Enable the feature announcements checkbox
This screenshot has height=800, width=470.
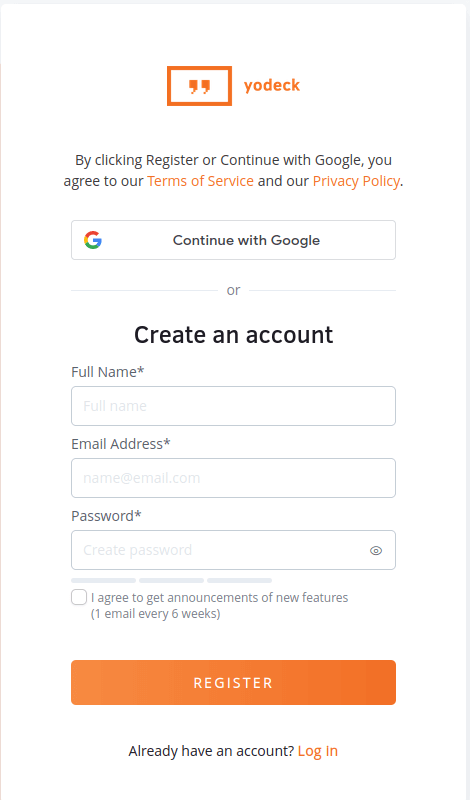79,597
